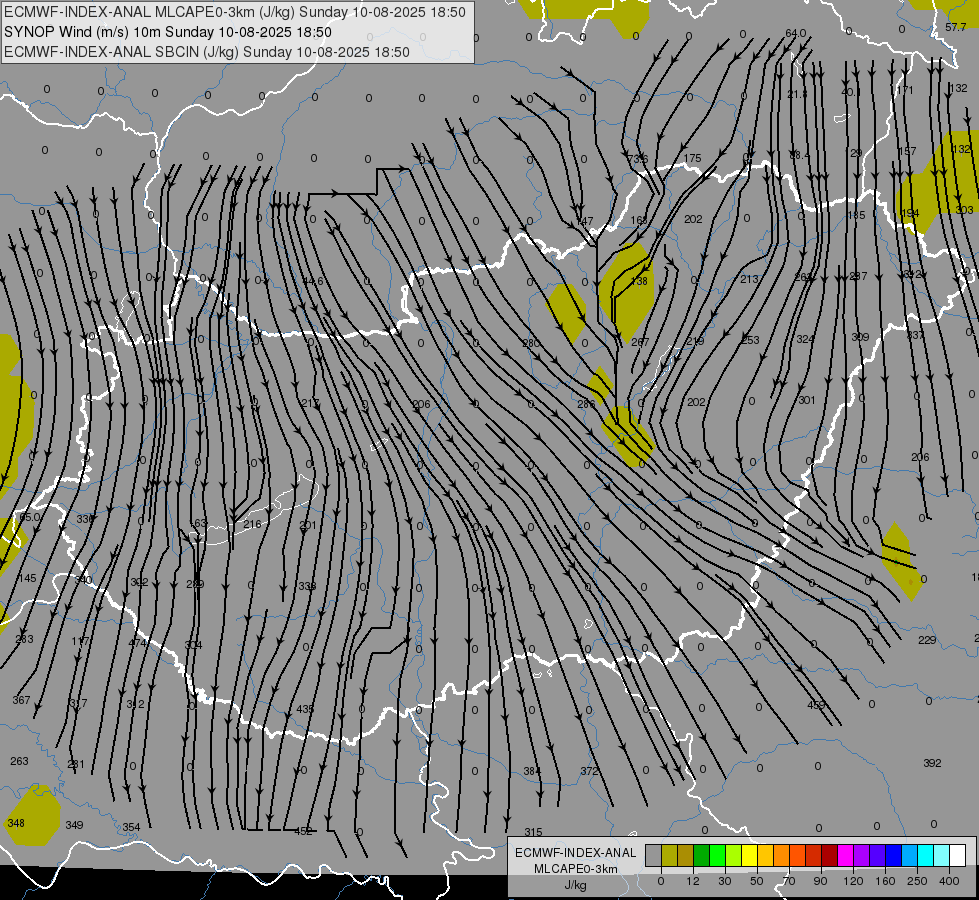Click the legend tick label '90'
This screenshot has width=979, height=900.
820,882
